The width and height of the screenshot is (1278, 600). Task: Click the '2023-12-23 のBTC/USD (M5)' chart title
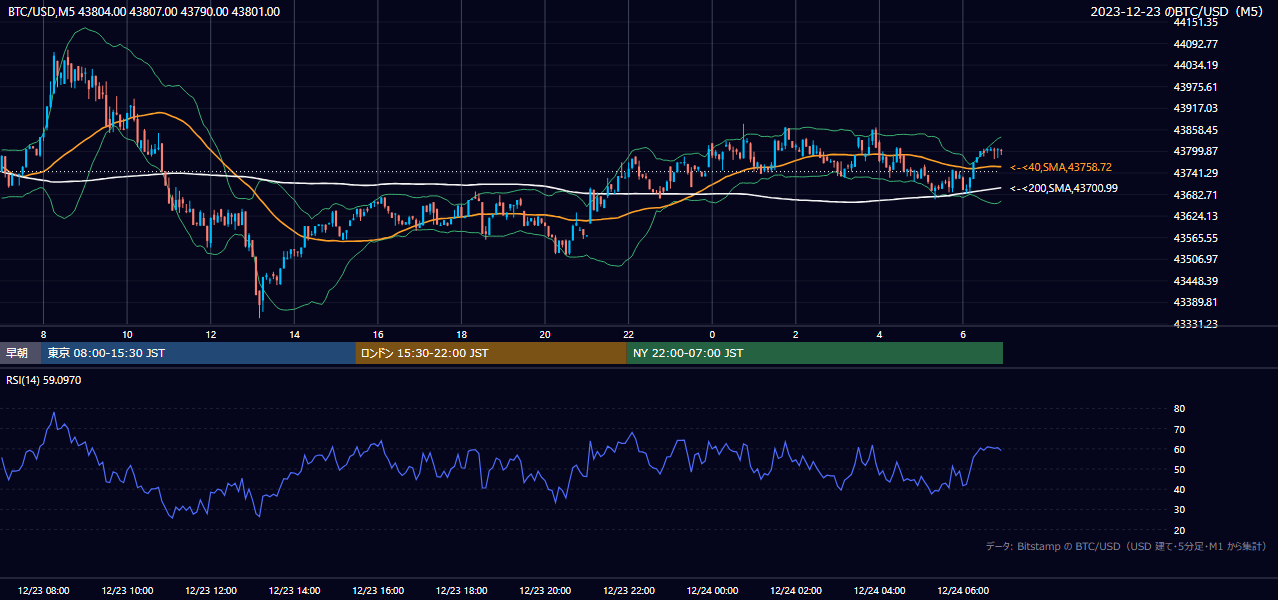(1179, 12)
